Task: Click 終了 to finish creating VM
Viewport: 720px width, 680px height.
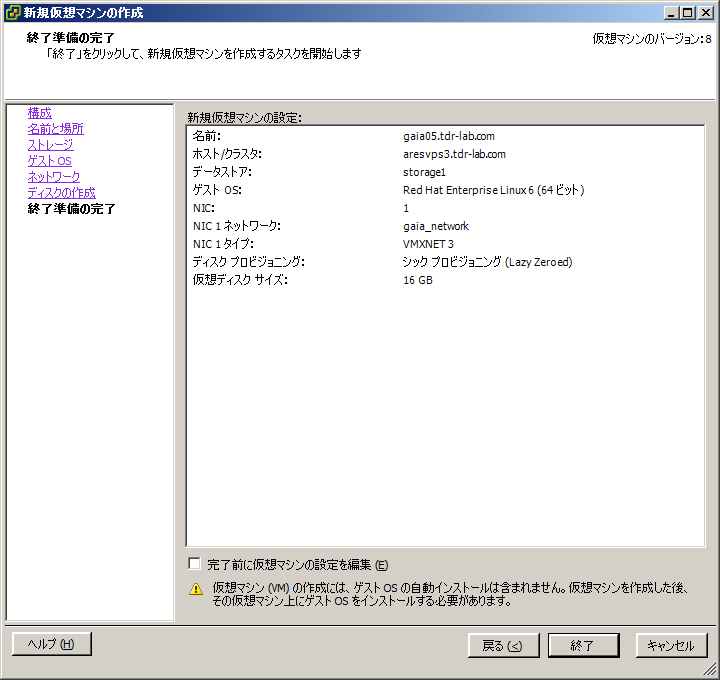Action: pos(583,646)
